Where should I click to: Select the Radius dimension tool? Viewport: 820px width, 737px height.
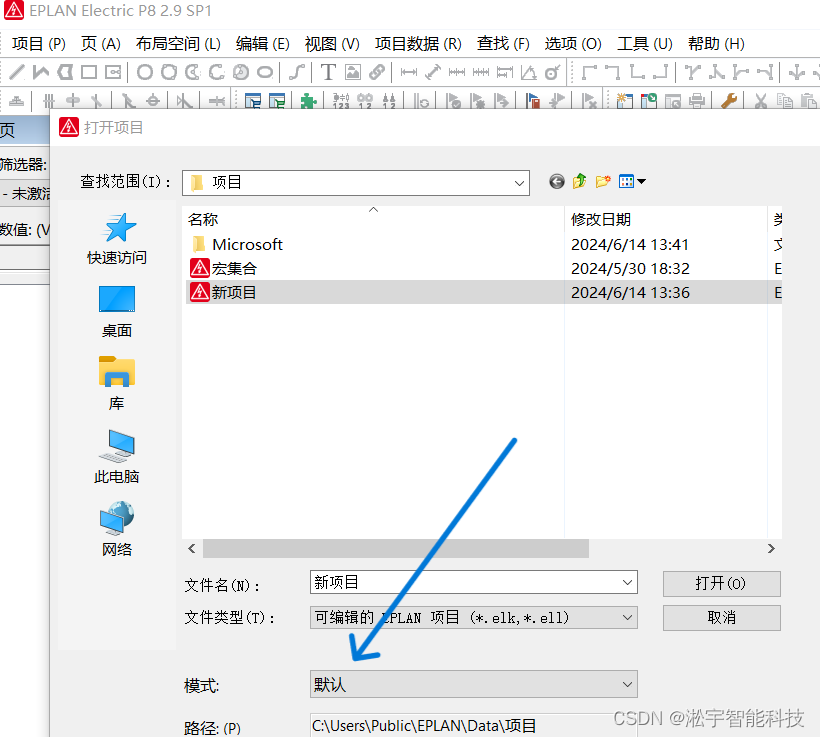click(553, 72)
